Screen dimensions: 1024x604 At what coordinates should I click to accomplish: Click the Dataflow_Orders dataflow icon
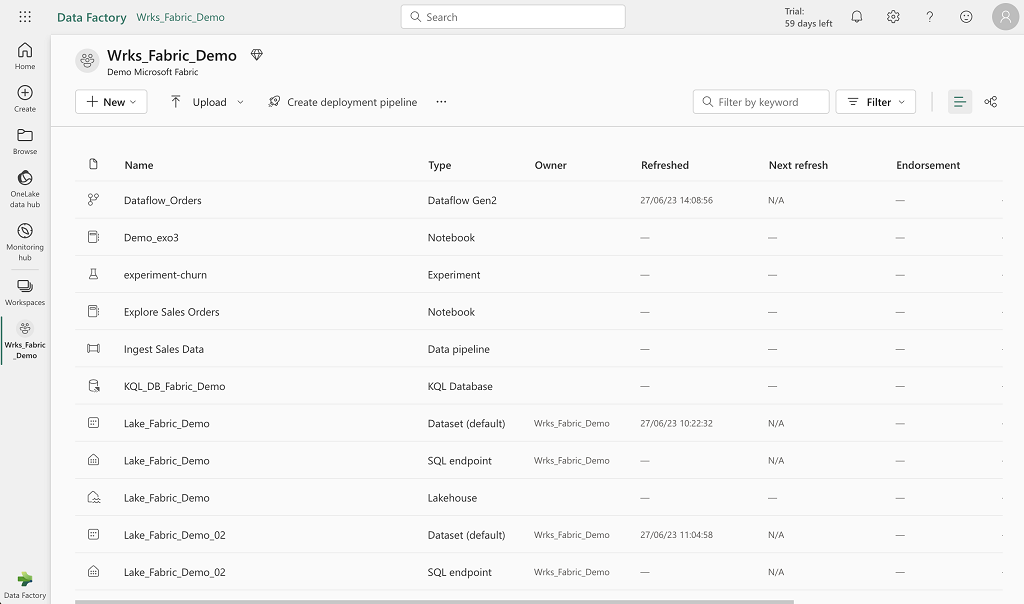point(93,200)
